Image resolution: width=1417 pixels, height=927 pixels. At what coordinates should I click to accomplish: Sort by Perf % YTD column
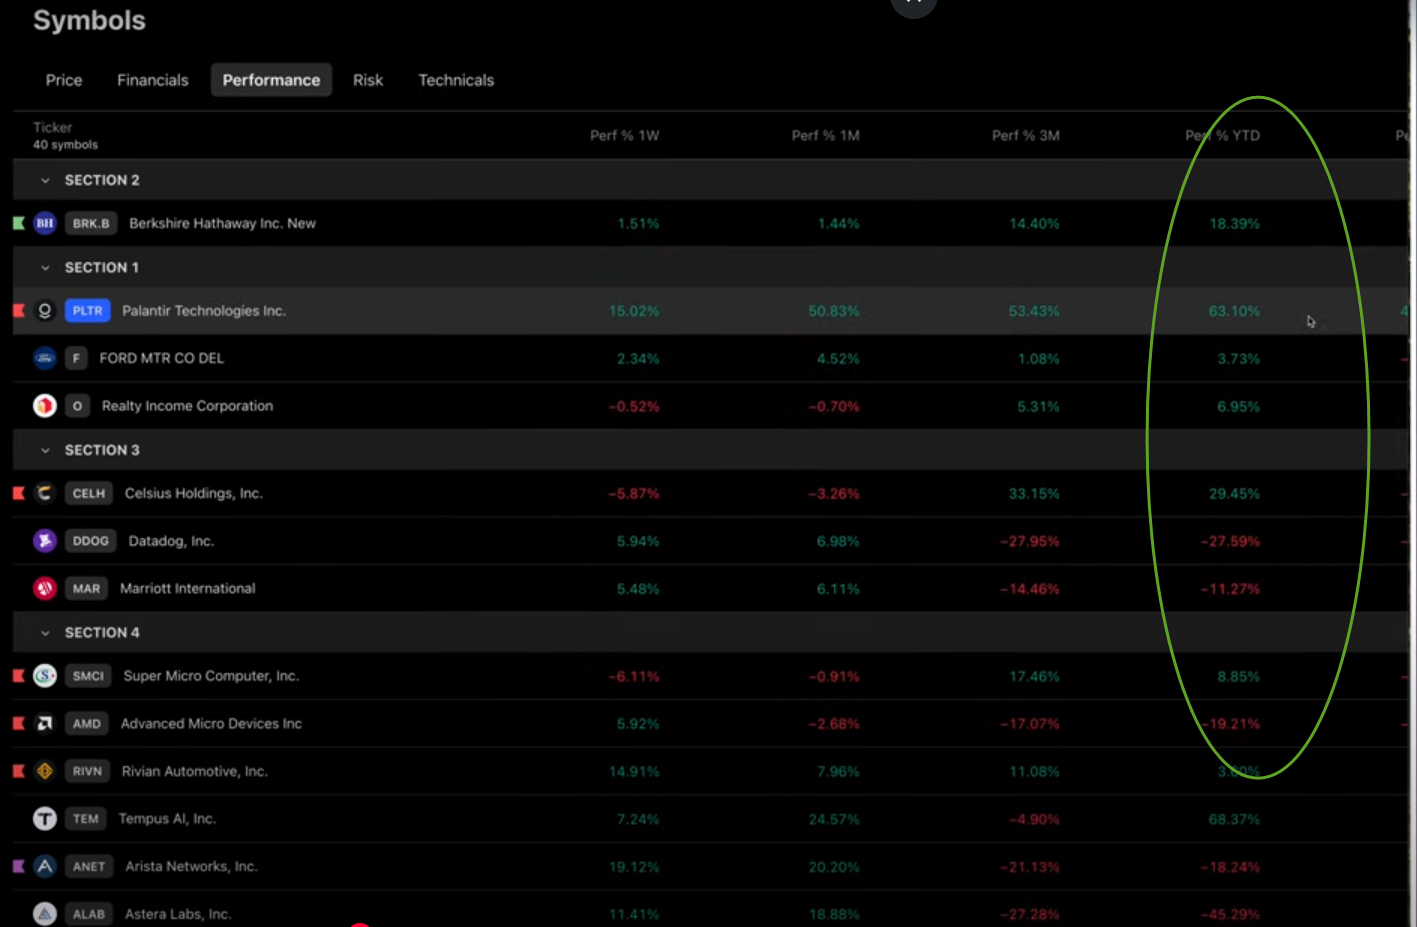point(1222,136)
